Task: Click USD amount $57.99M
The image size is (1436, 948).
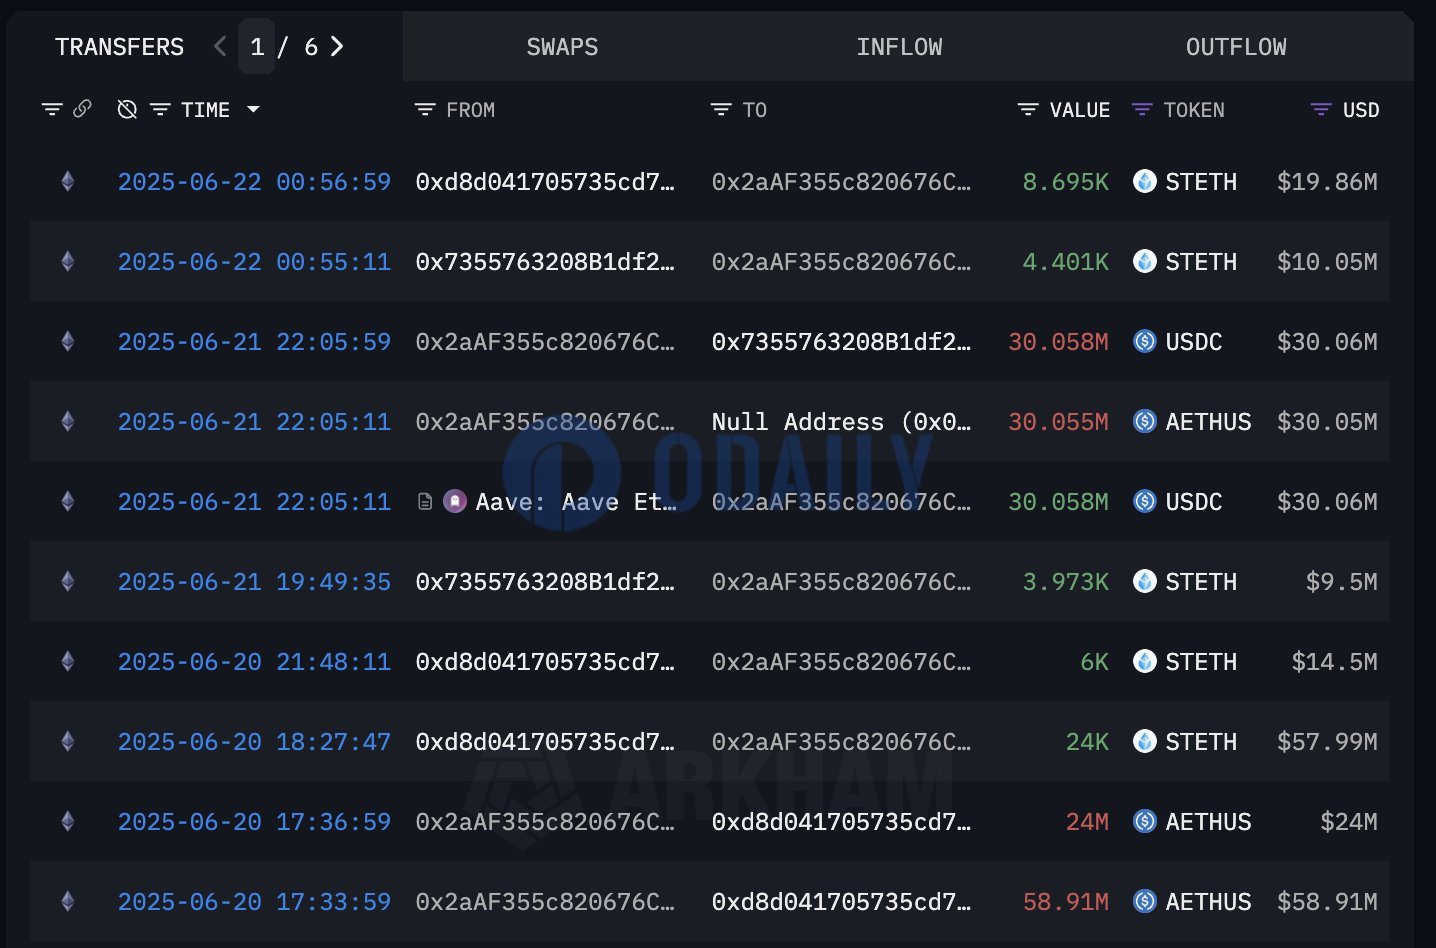Action: coord(1327,742)
